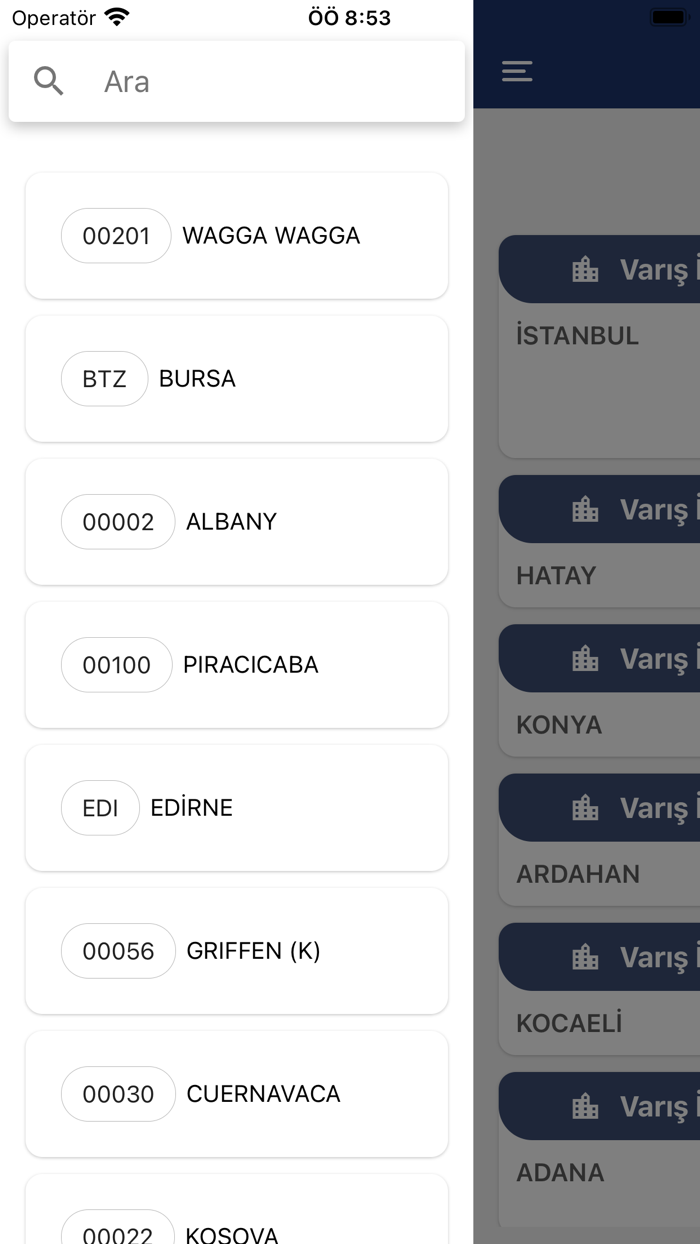
Task: Open the hamburger navigation menu
Action: click(x=517, y=72)
